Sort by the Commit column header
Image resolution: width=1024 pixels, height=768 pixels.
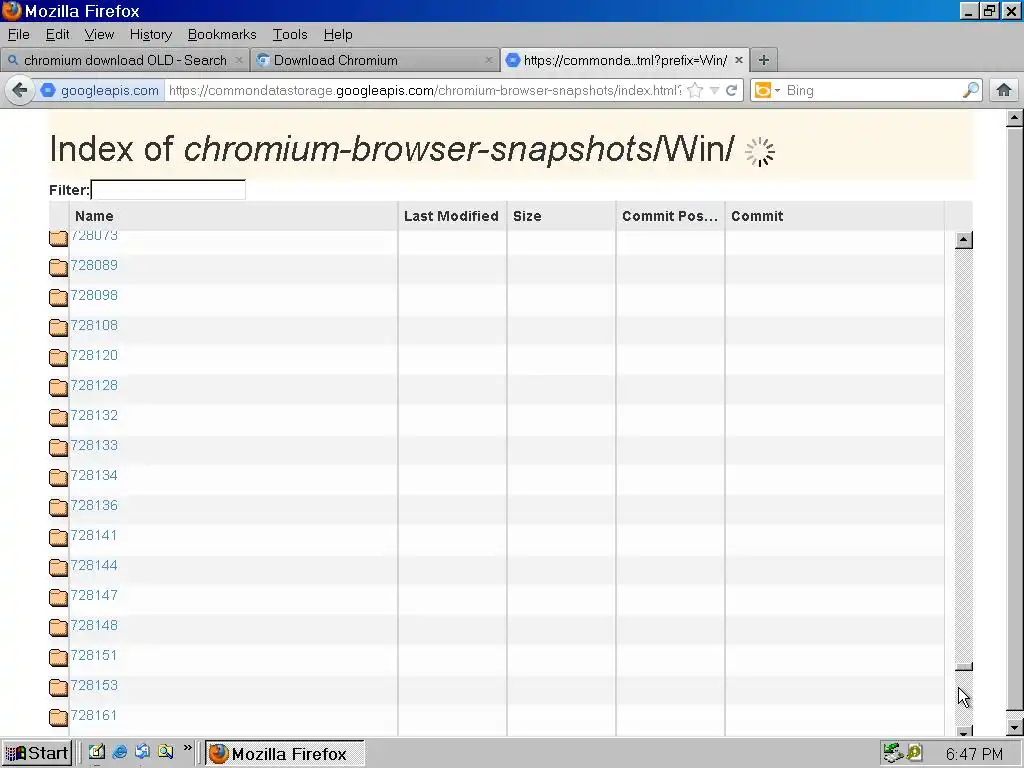pos(835,216)
